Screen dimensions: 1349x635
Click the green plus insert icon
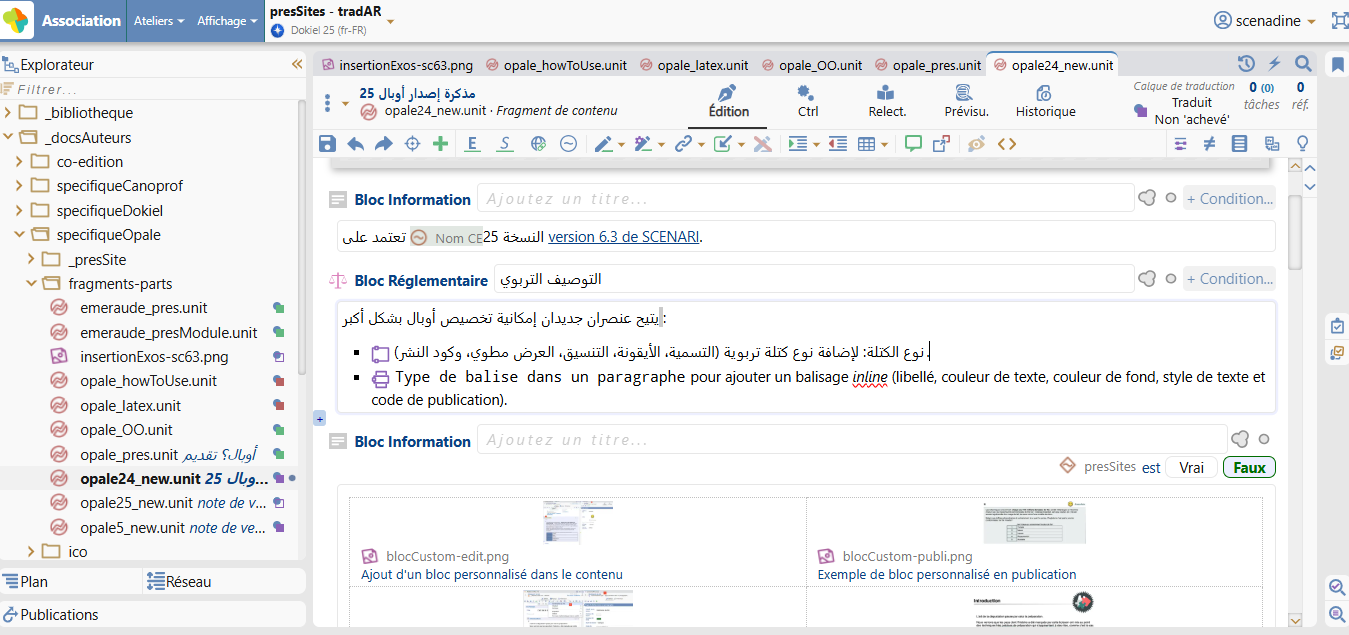click(440, 144)
